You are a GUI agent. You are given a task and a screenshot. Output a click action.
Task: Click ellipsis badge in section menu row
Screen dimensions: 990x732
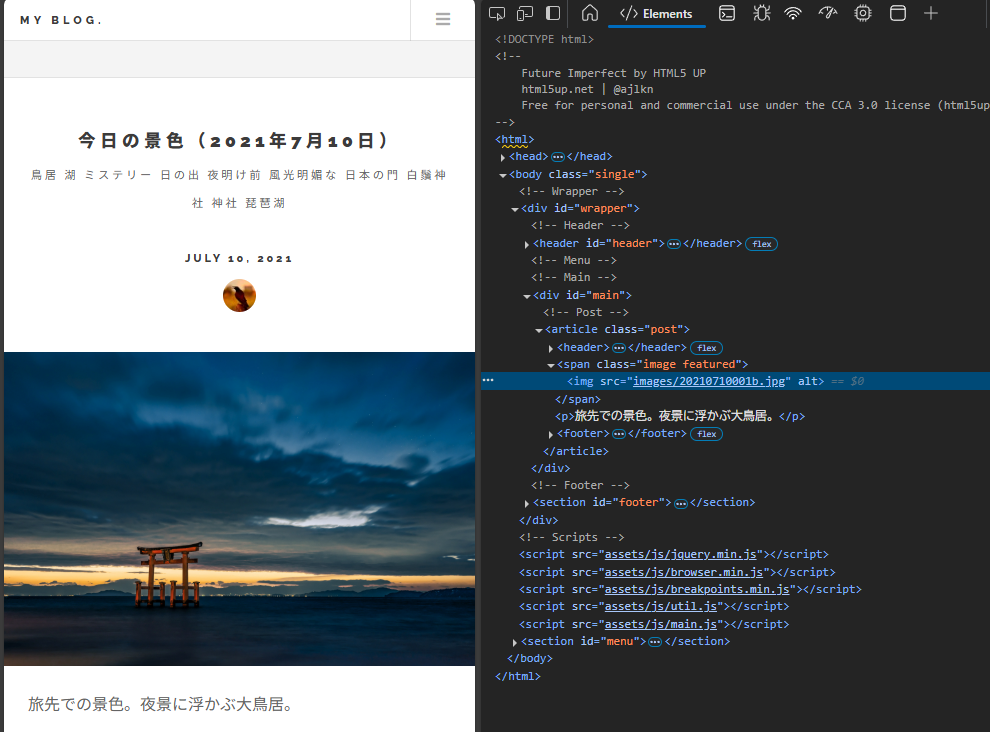655,642
